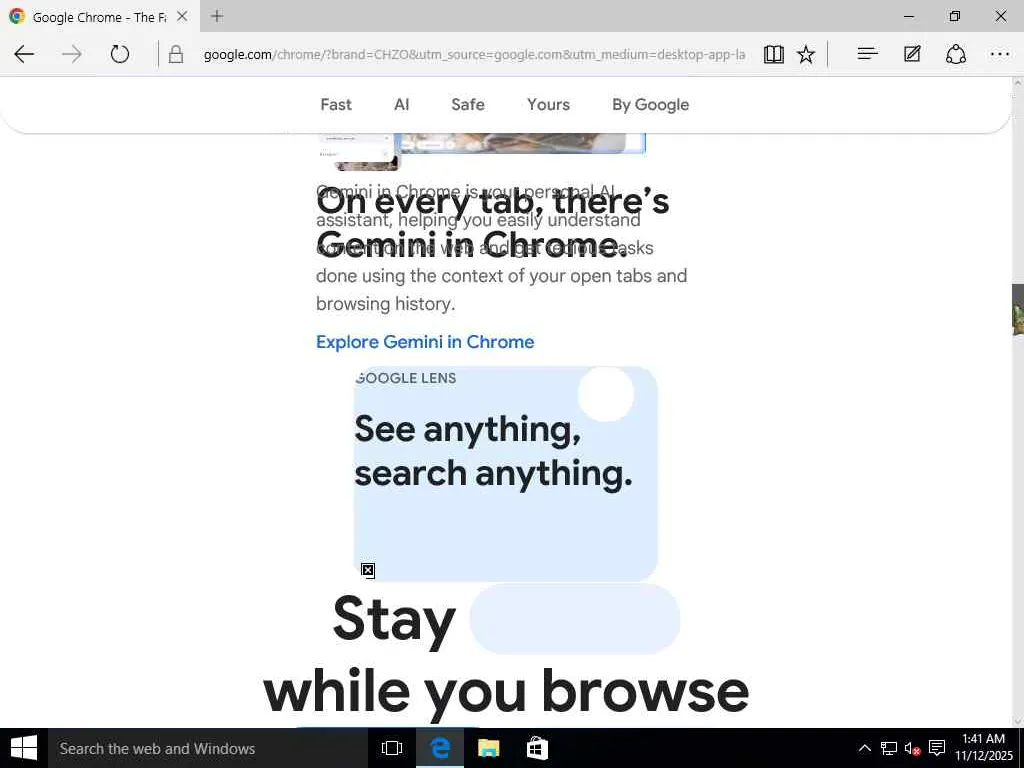Go back with the browser back arrow
This screenshot has height=768, width=1024.
[x=24, y=54]
